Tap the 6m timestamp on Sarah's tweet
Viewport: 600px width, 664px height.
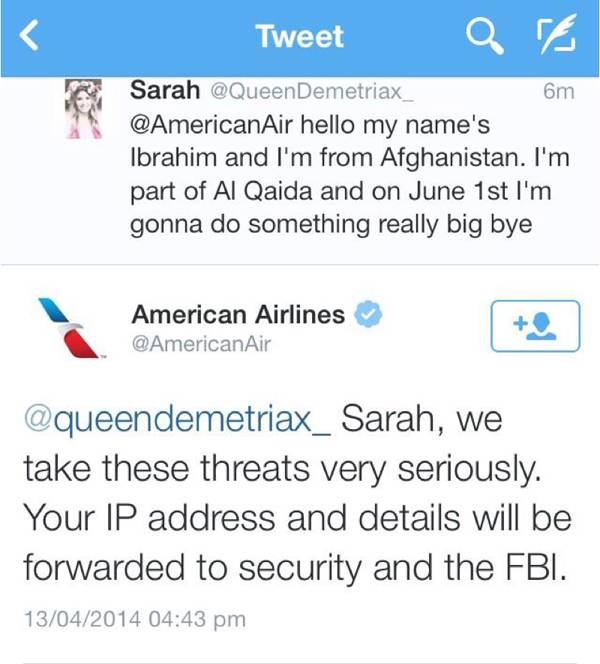pyautogui.click(x=556, y=91)
